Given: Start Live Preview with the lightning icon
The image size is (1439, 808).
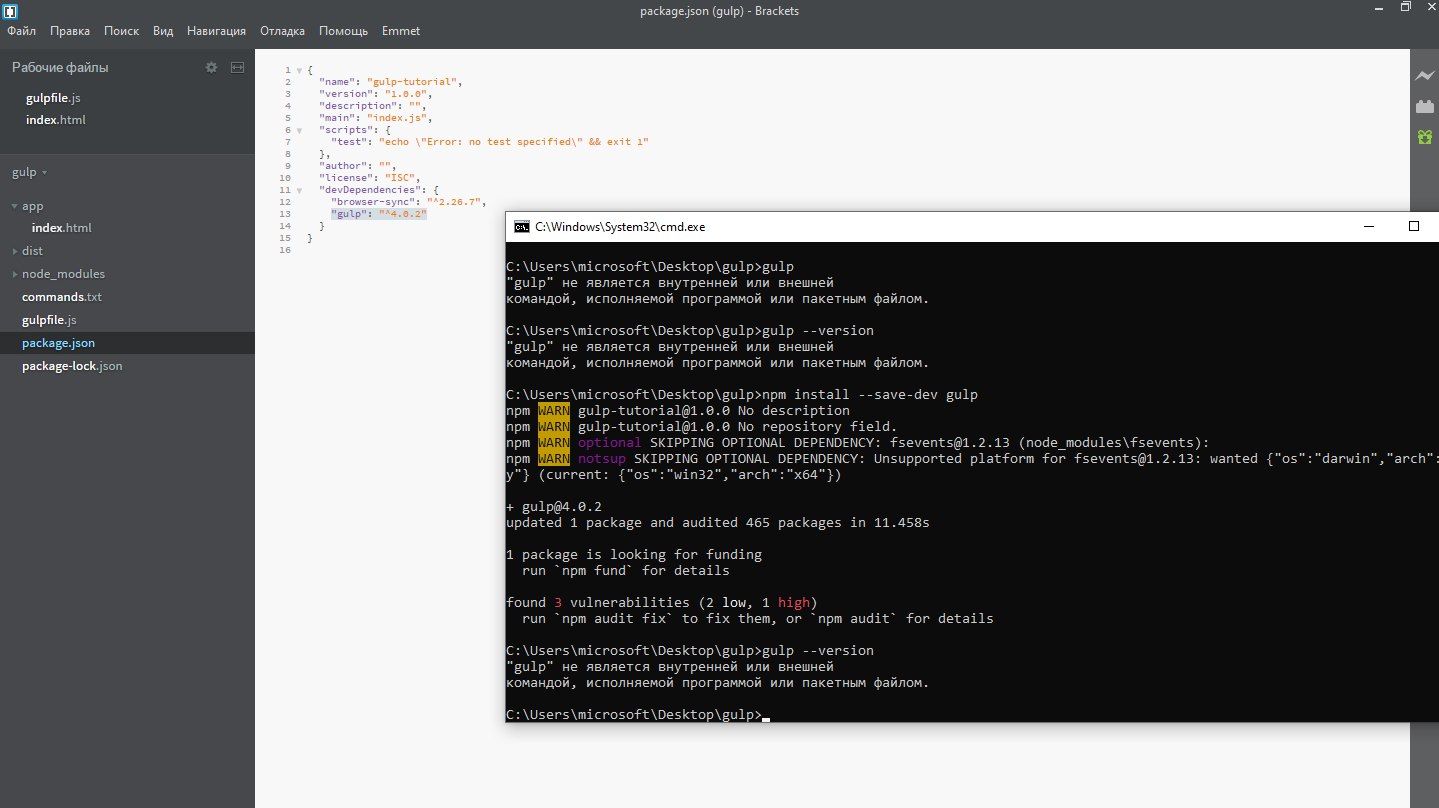Looking at the screenshot, I should pos(1424,76).
